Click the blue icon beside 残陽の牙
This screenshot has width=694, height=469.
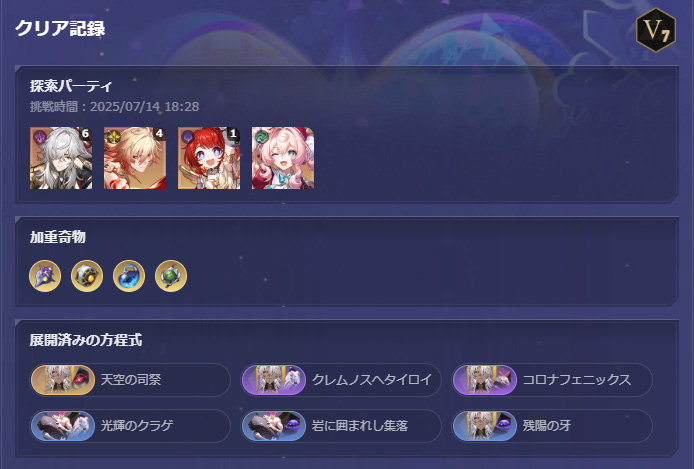tap(485, 426)
